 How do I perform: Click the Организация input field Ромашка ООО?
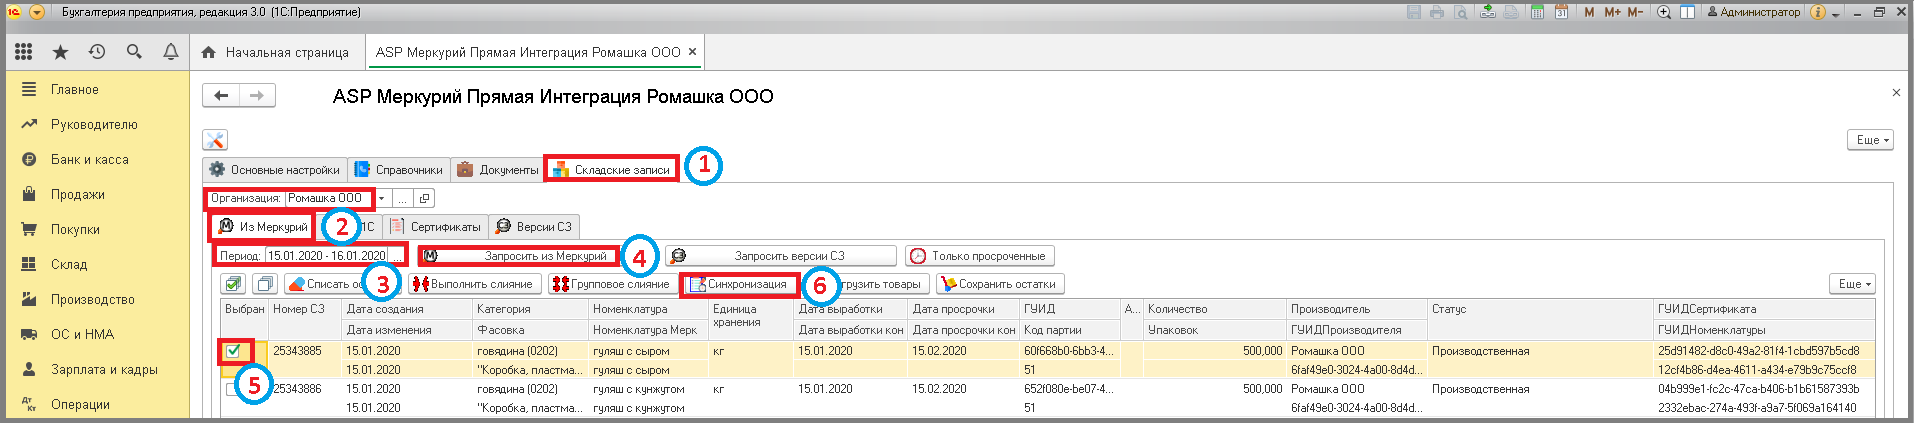coord(329,198)
